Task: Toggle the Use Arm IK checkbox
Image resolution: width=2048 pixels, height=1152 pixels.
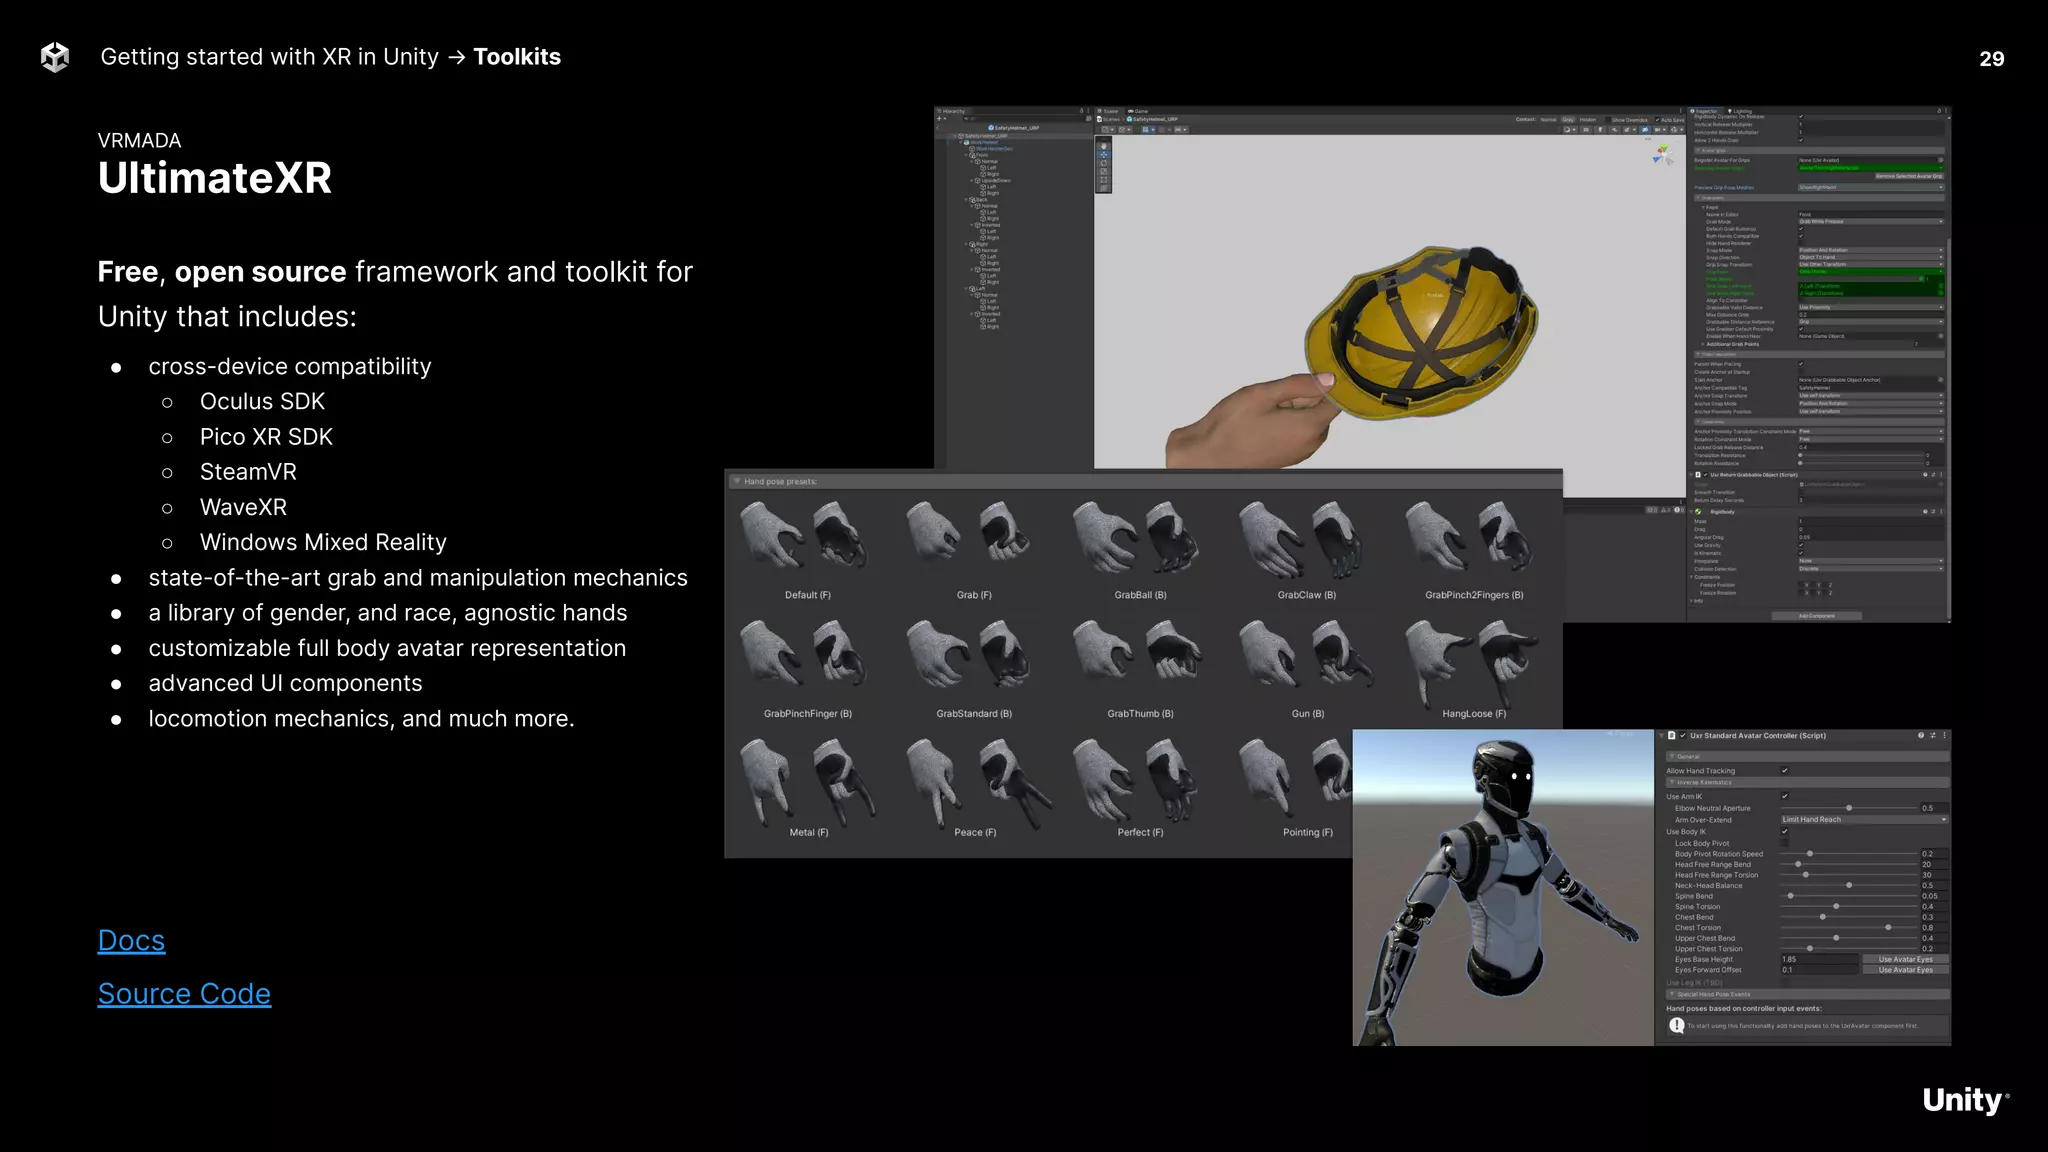Action: pos(1785,796)
